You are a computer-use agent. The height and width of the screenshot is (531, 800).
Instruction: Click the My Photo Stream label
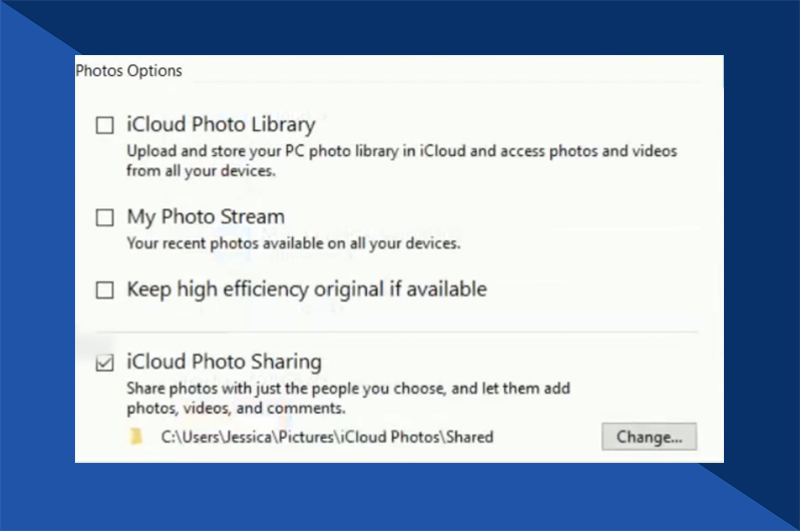tap(206, 217)
